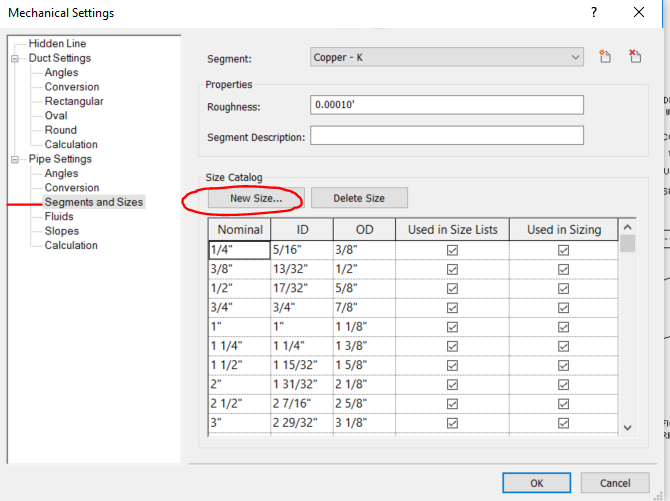Close the Mechanical Settings dialog

(639, 12)
